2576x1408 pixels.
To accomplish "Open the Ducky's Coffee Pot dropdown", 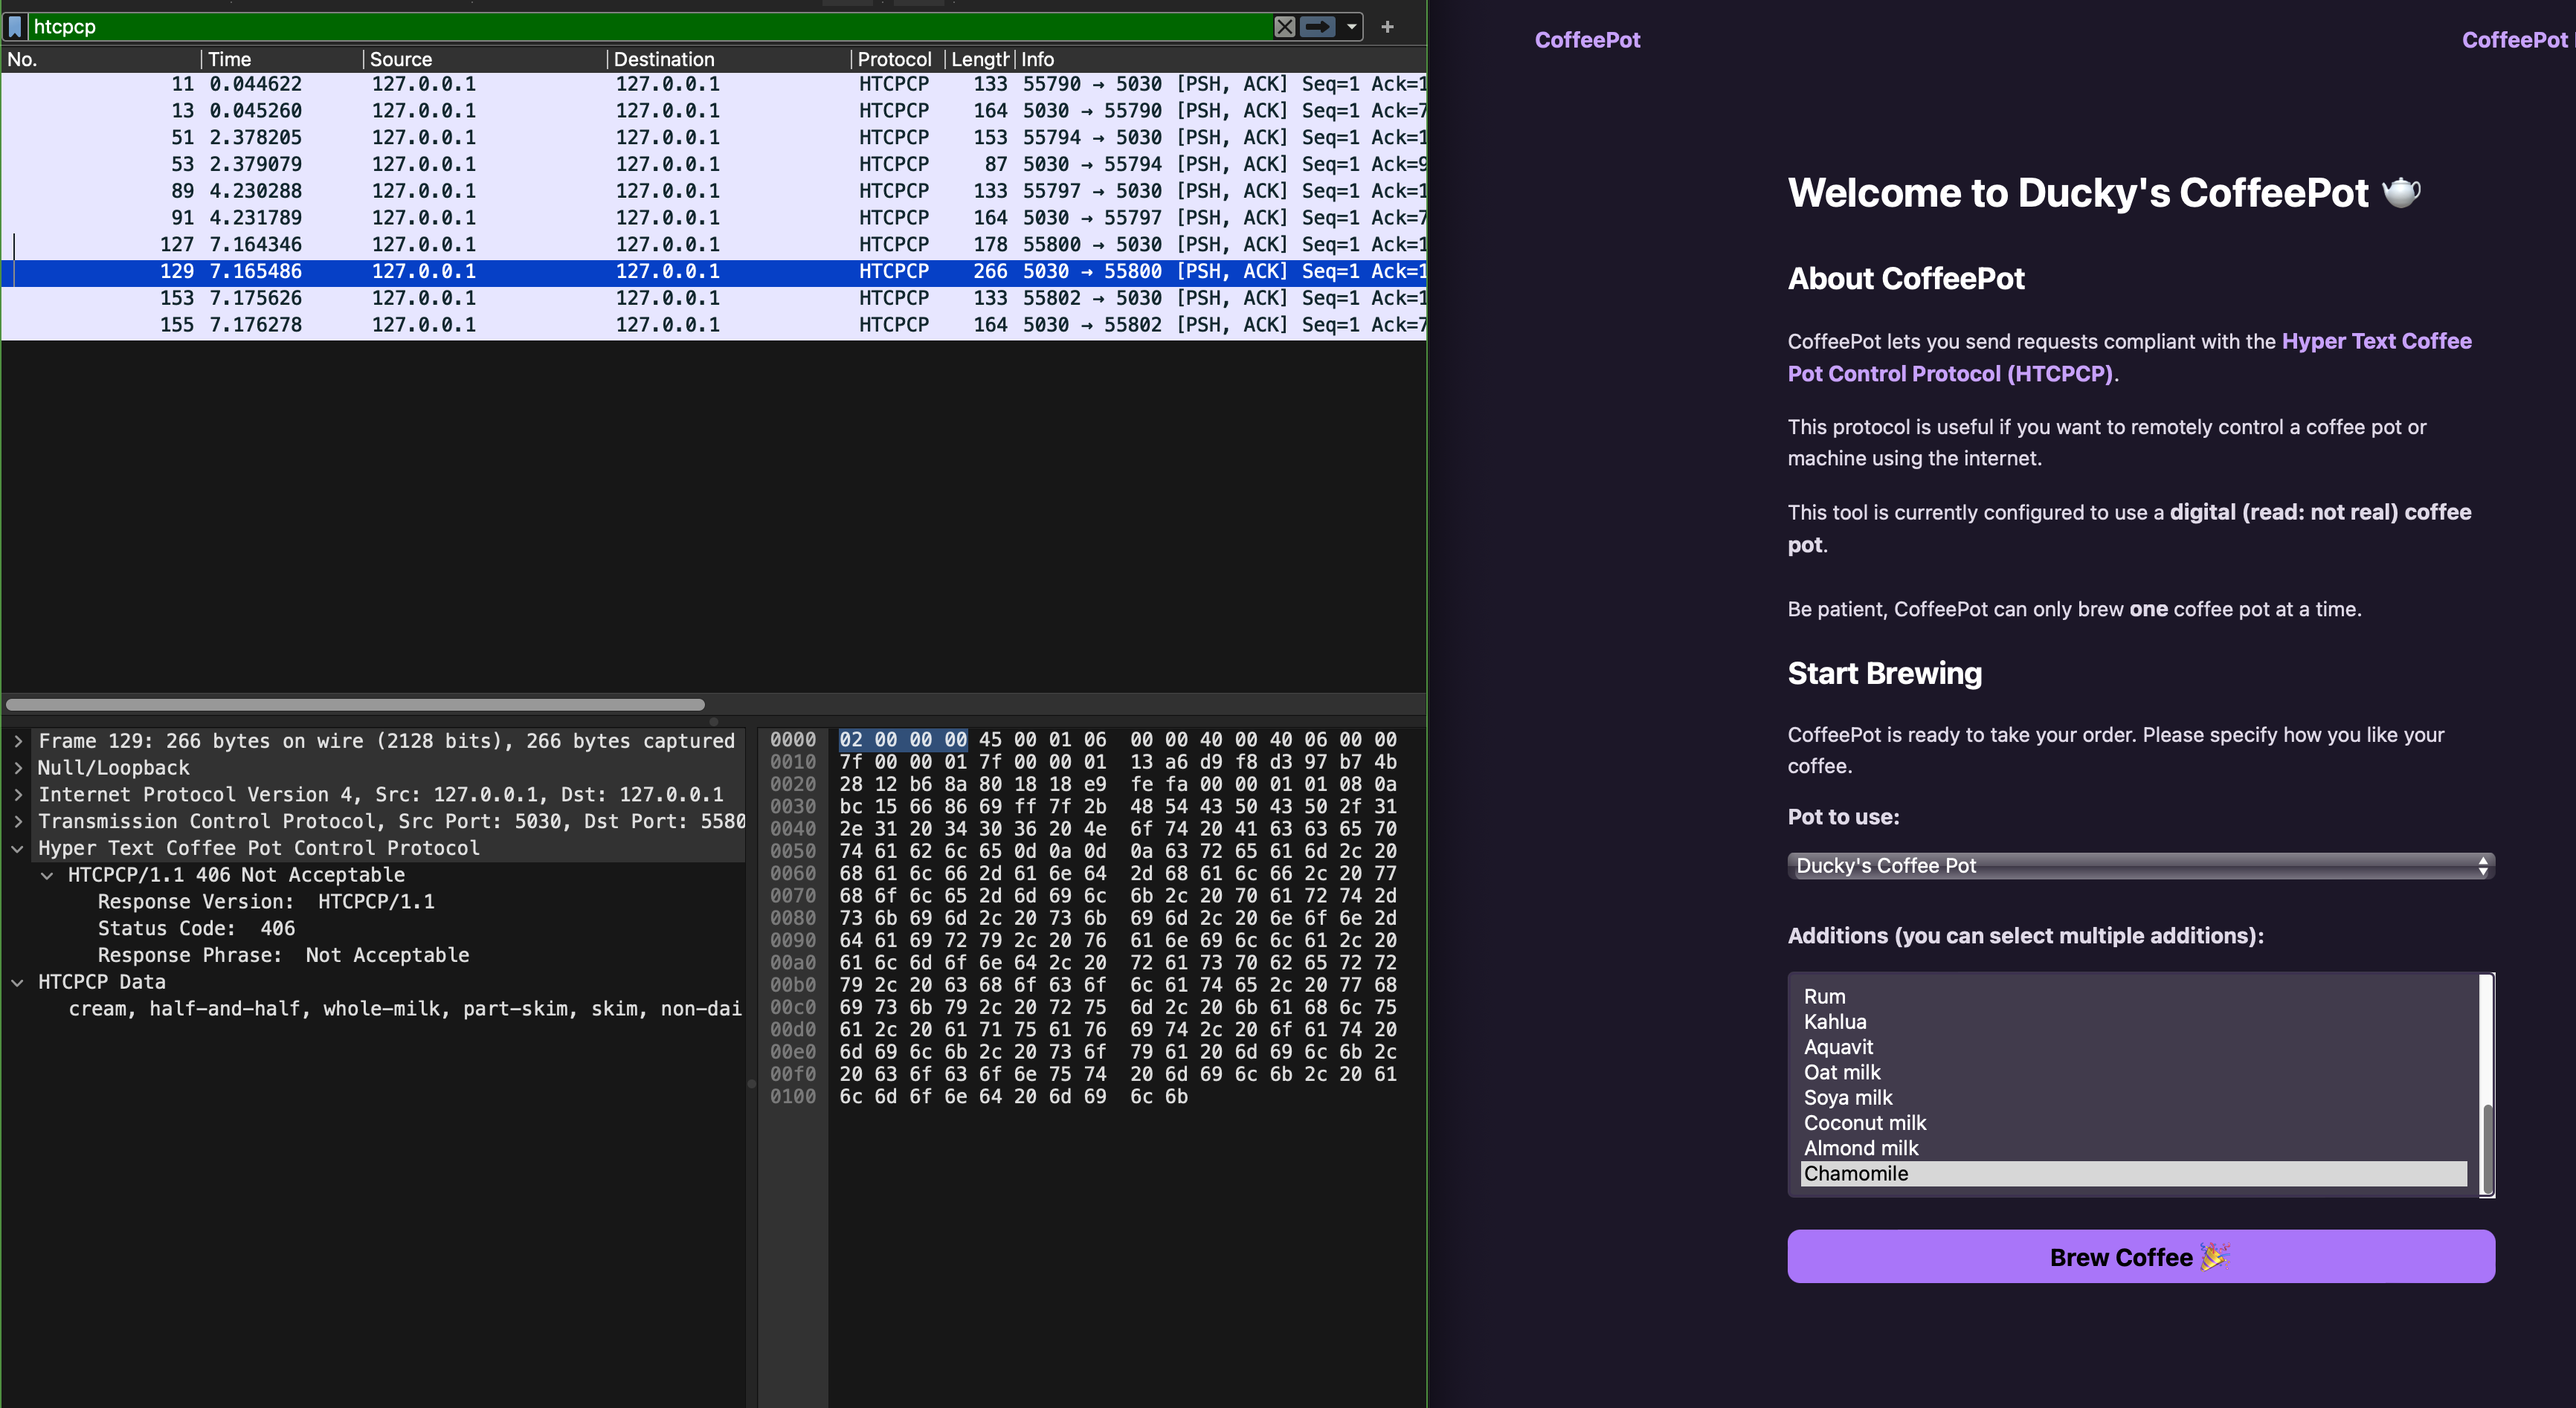I will 2140,866.
